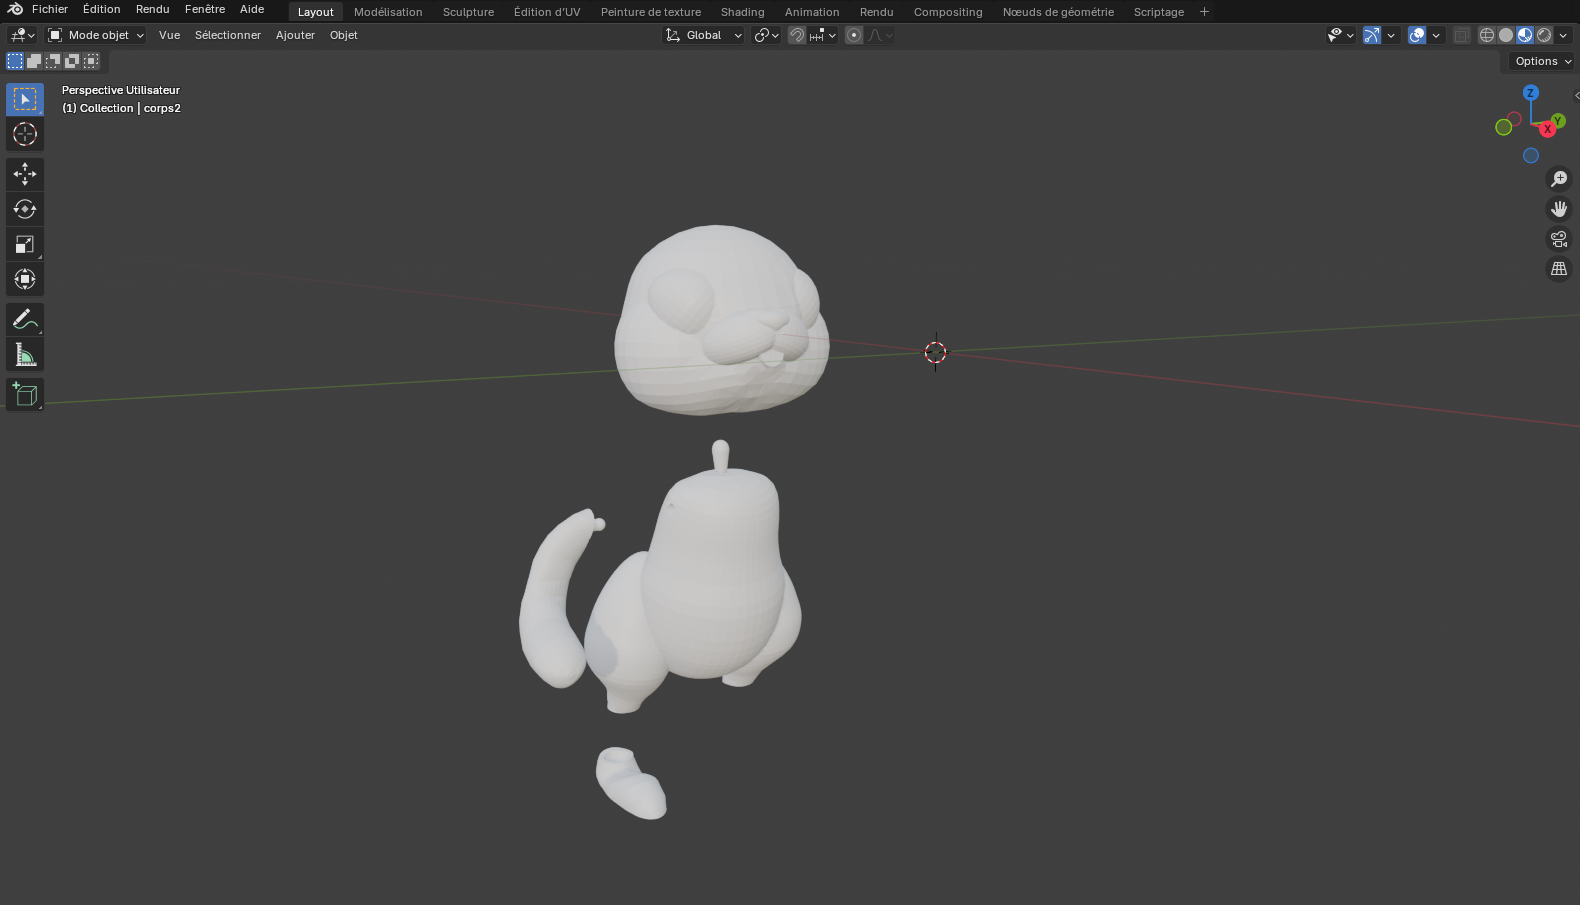The height and width of the screenshot is (905, 1580).
Task: Click the Z axis on navigation gizmo
Action: [x=1530, y=92]
